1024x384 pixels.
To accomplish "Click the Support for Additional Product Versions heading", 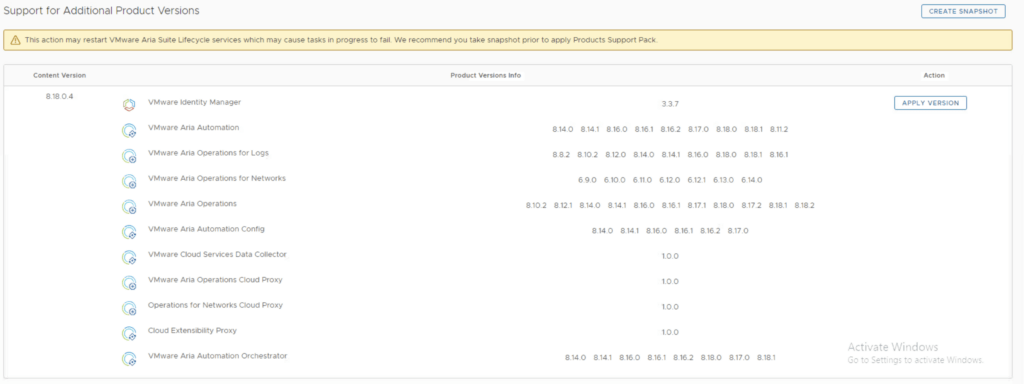I will pos(102,10).
